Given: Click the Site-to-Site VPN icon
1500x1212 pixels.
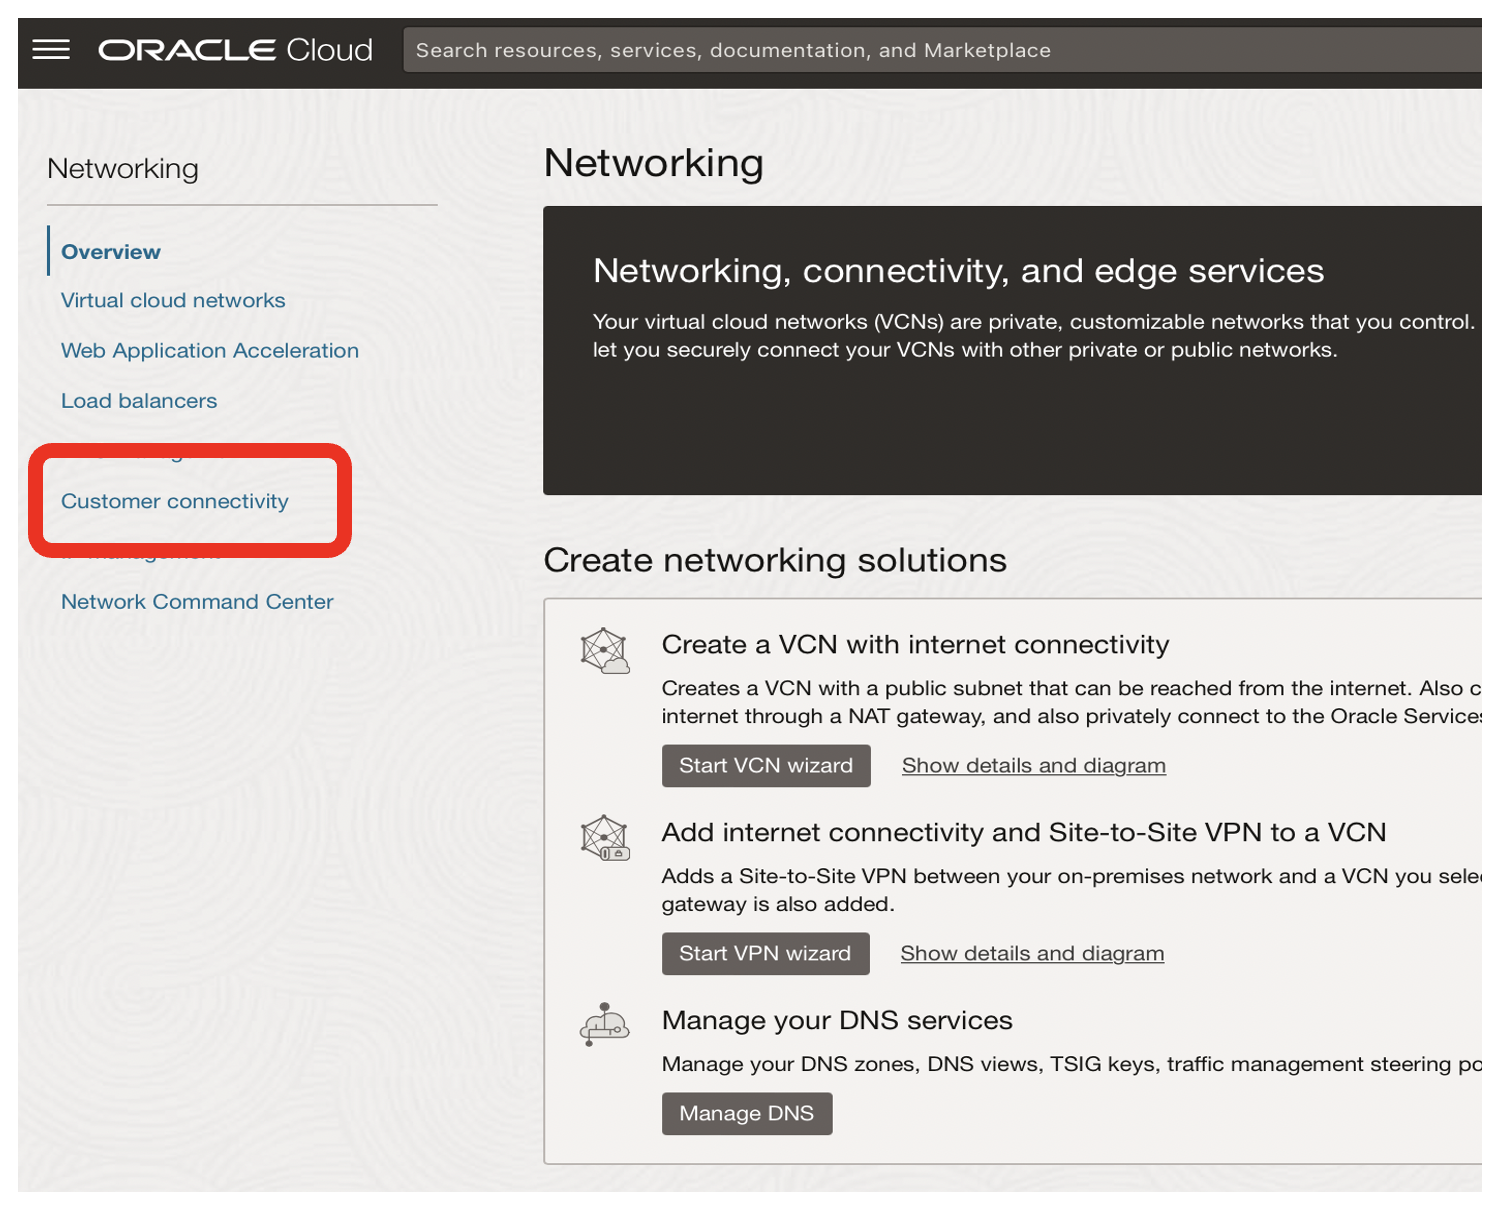Looking at the screenshot, I should pyautogui.click(x=605, y=838).
